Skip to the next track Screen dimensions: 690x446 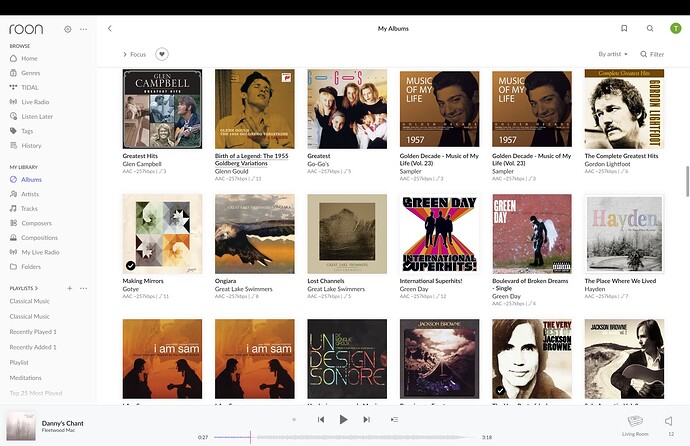point(366,420)
